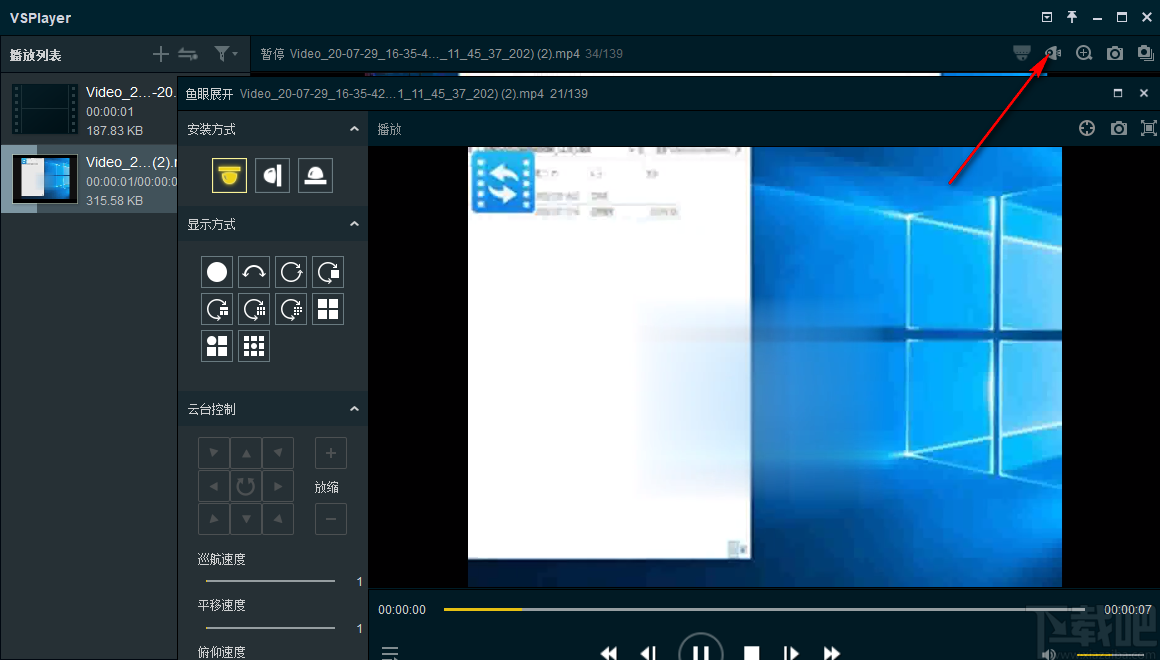
Task: Select desktop mount installation mode
Action: click(315, 175)
